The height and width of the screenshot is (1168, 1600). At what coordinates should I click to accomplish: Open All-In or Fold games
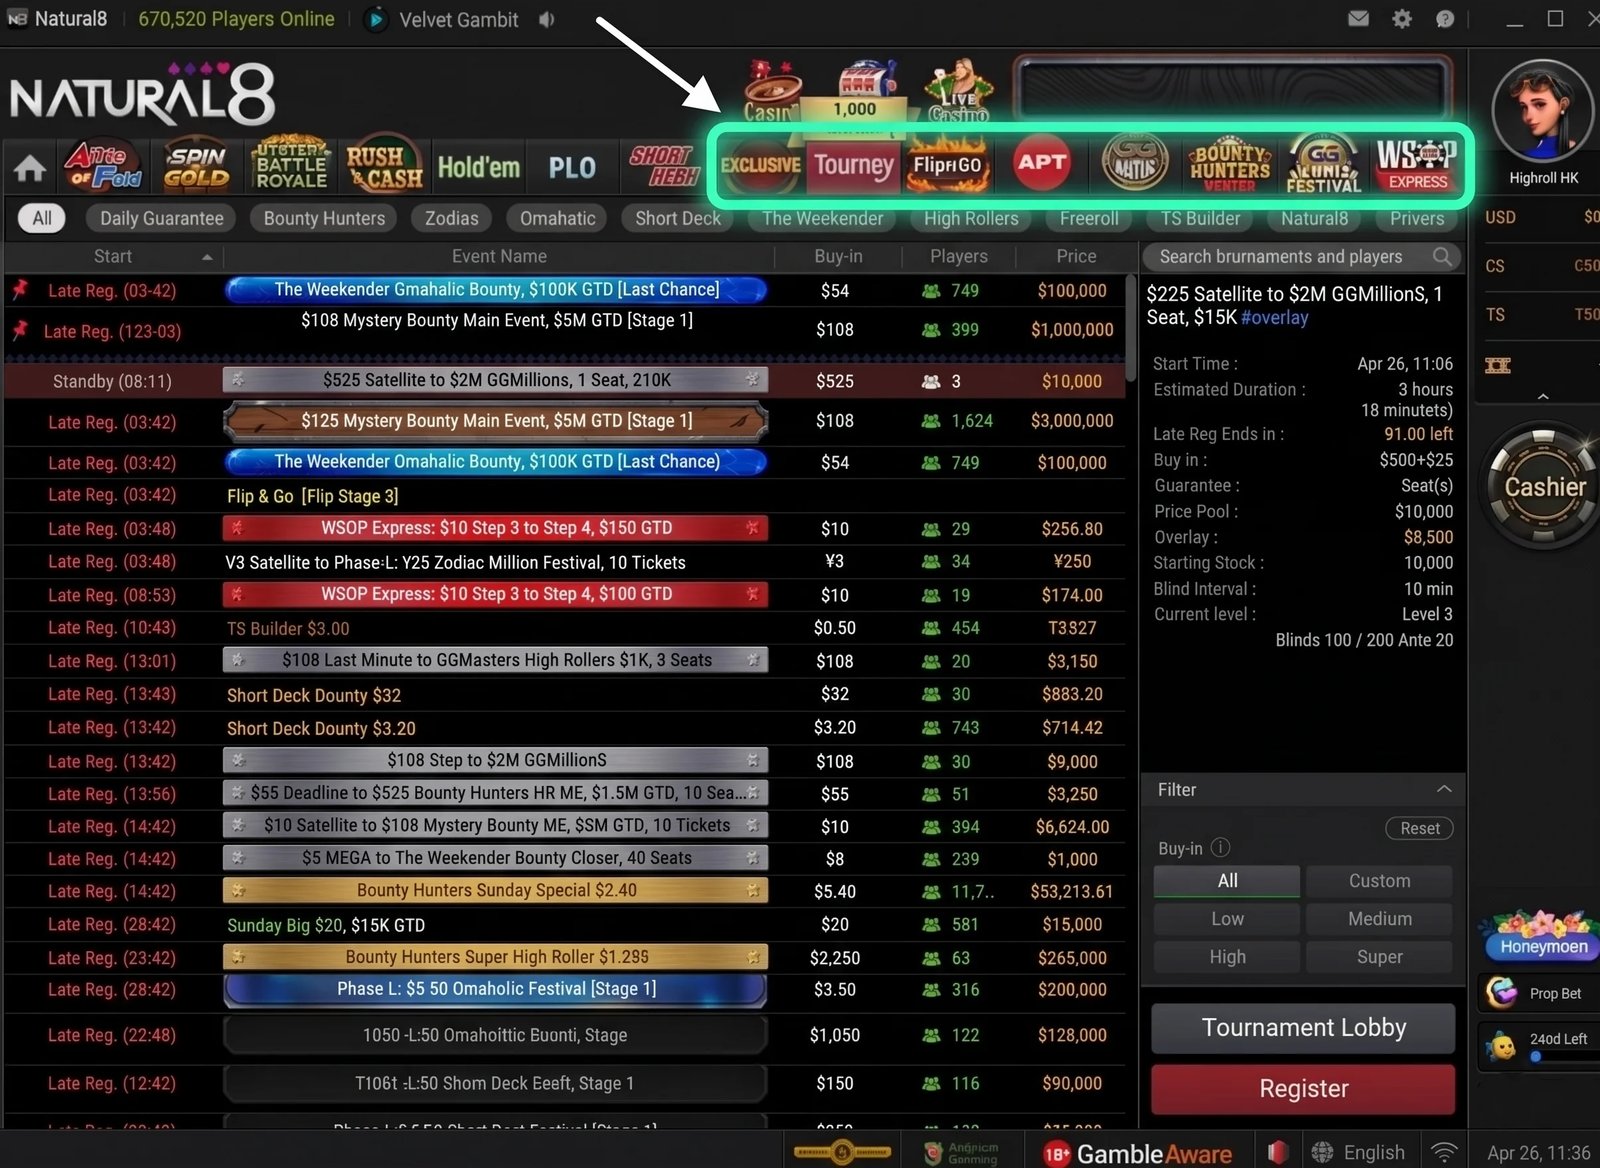[x=103, y=166]
